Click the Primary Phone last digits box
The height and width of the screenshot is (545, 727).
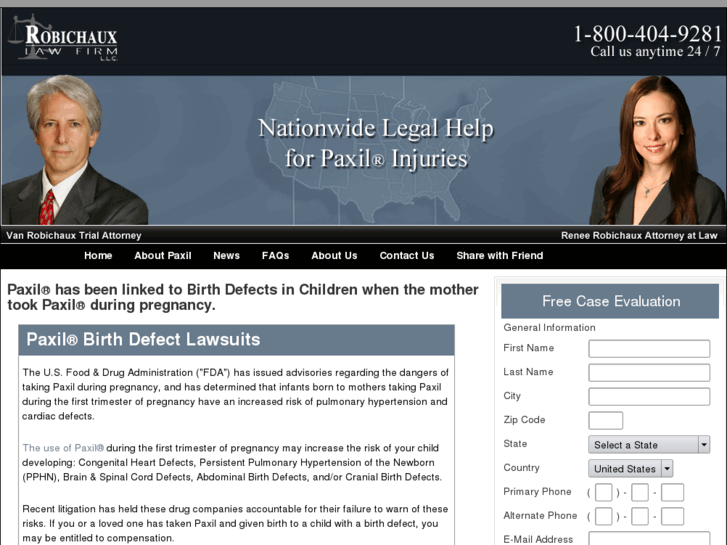(x=672, y=492)
